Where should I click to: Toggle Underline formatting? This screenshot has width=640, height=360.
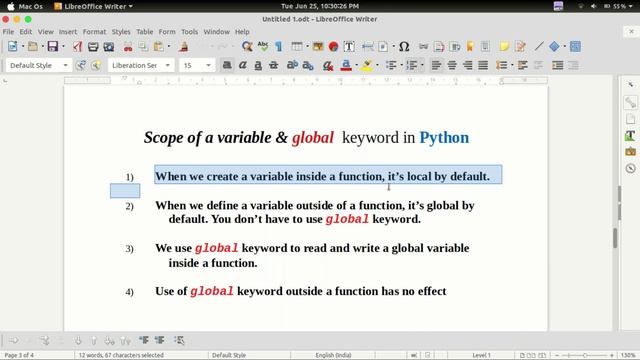(258, 65)
